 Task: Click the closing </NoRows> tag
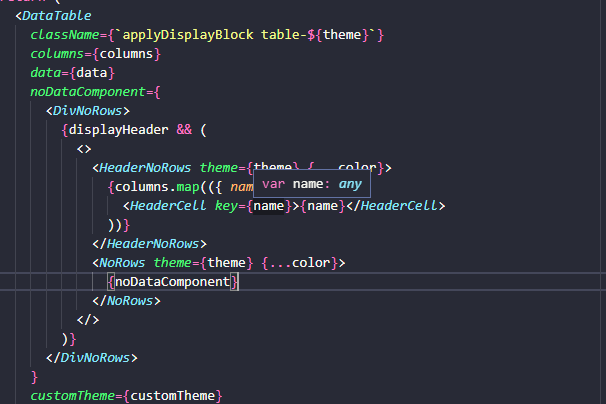126,301
